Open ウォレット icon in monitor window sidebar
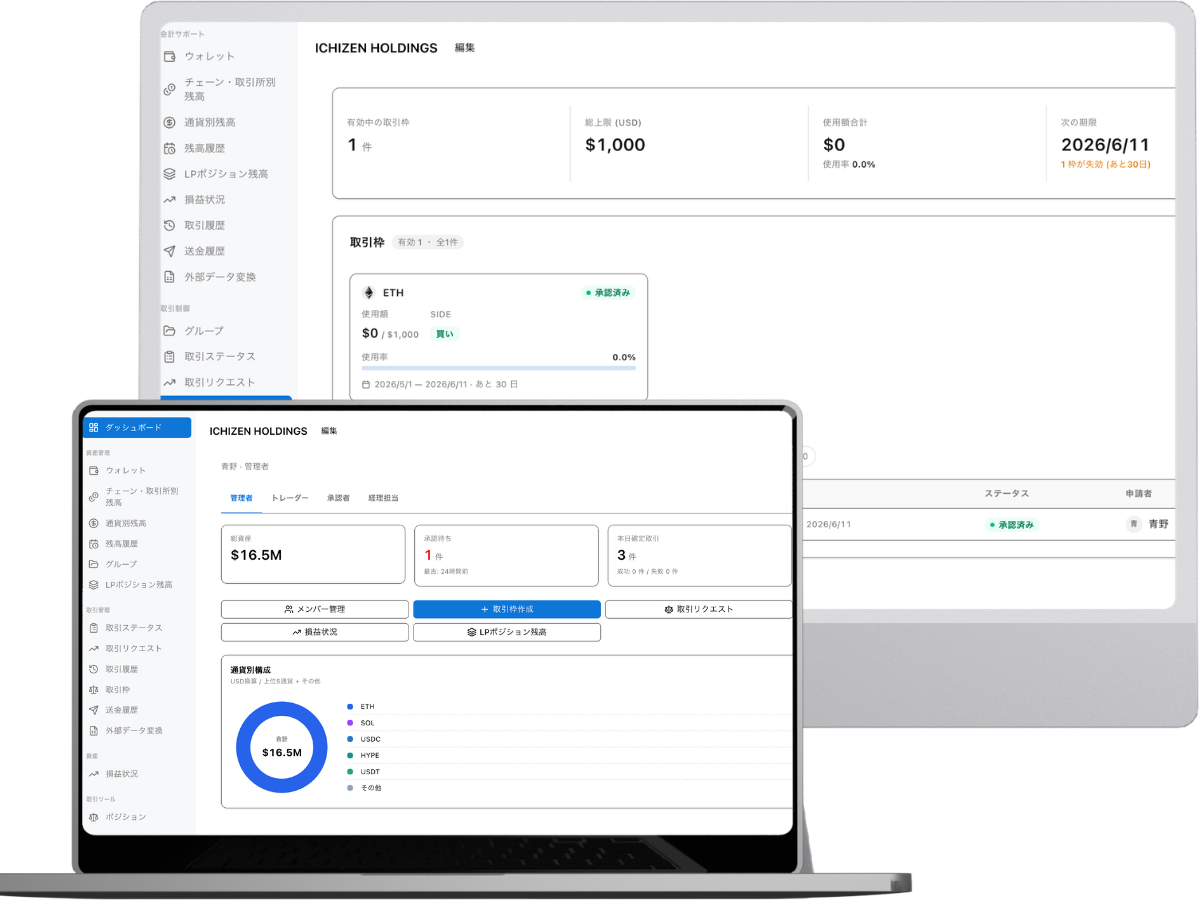 [170, 56]
